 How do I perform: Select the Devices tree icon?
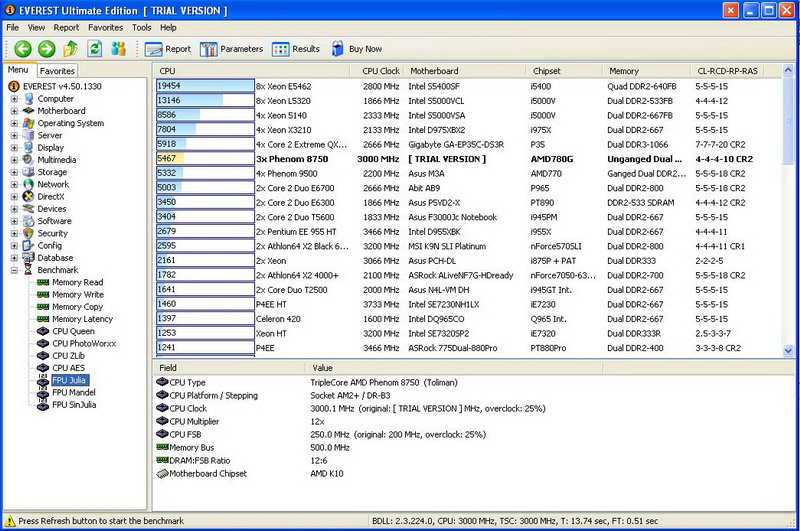pyautogui.click(x=29, y=209)
